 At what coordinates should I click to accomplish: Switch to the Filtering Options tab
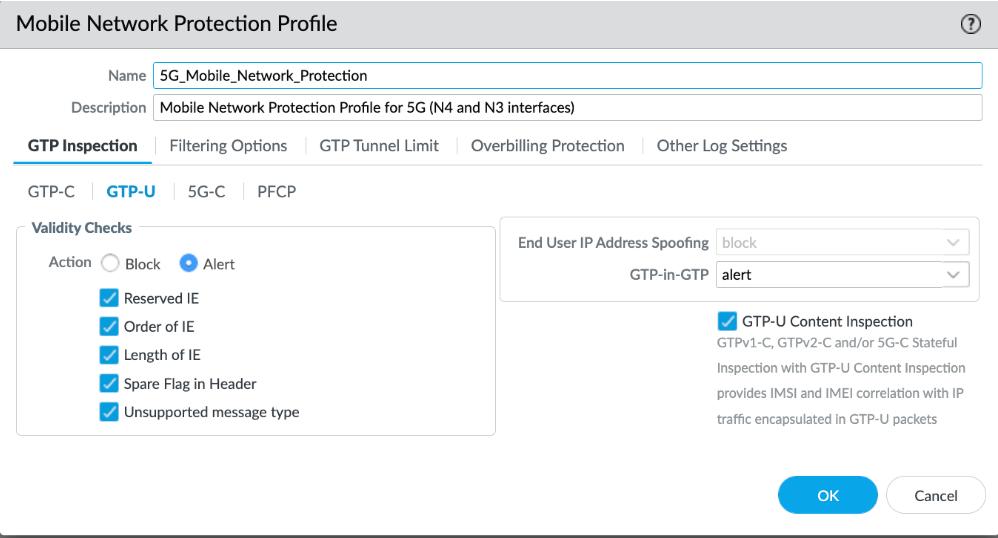click(x=228, y=146)
